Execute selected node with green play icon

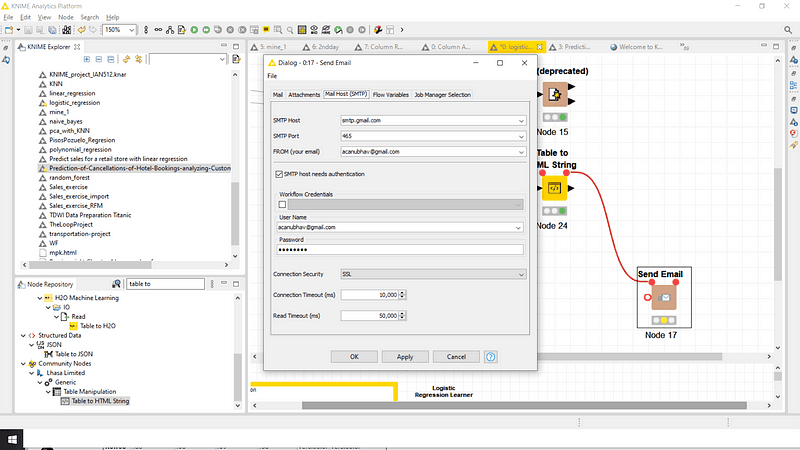(194, 30)
